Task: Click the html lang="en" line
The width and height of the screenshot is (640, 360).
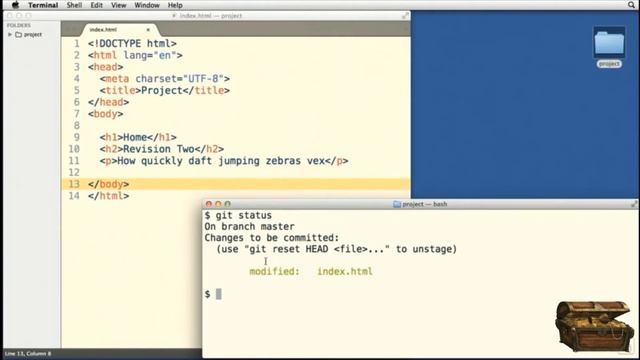Action: click(135, 55)
